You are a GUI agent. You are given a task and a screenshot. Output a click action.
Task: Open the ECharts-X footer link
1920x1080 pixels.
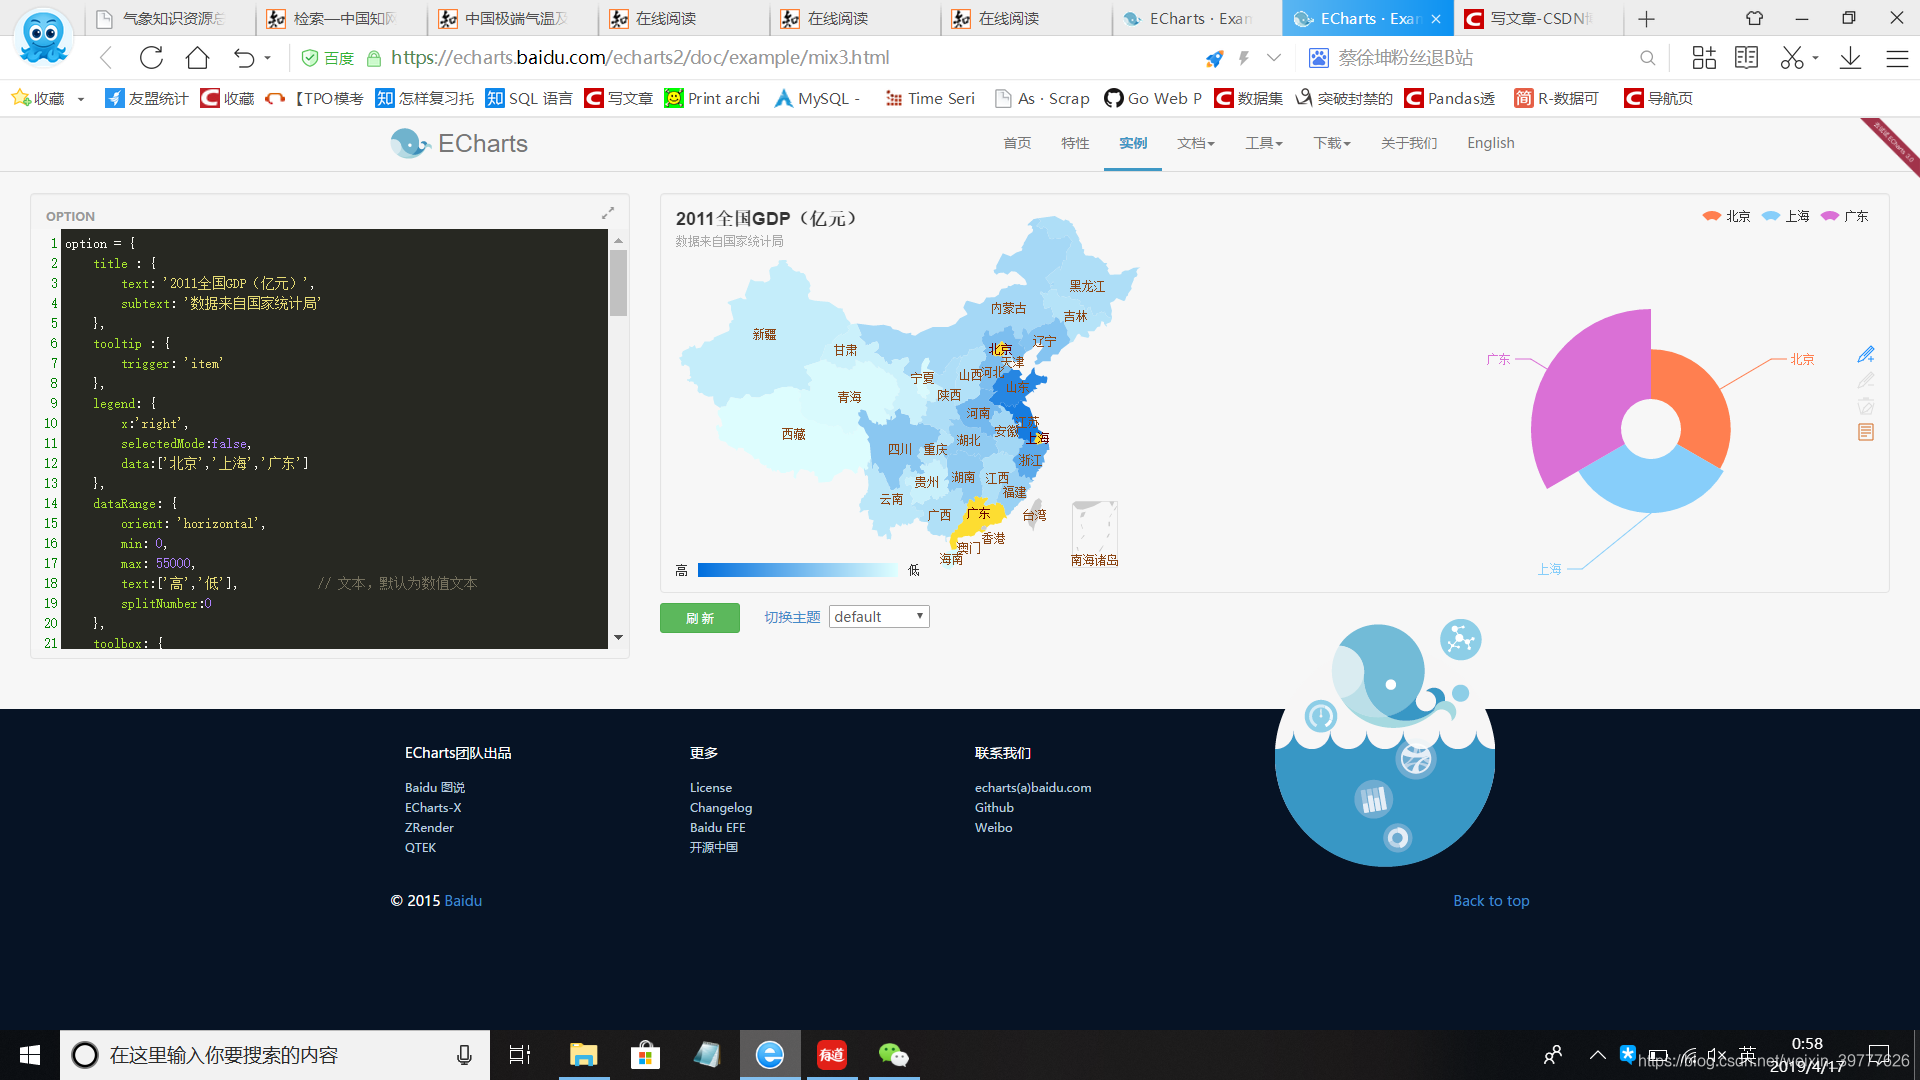(x=433, y=808)
